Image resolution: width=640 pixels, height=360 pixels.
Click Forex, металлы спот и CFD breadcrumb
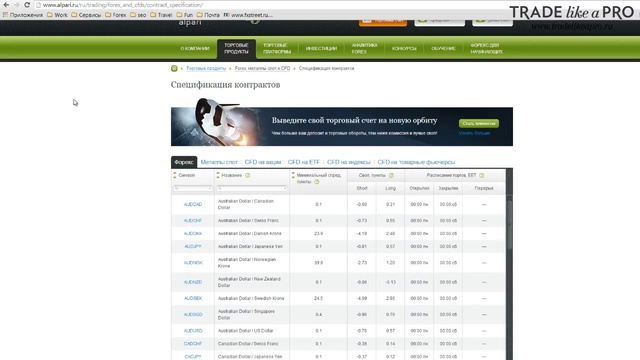pyautogui.click(x=262, y=68)
